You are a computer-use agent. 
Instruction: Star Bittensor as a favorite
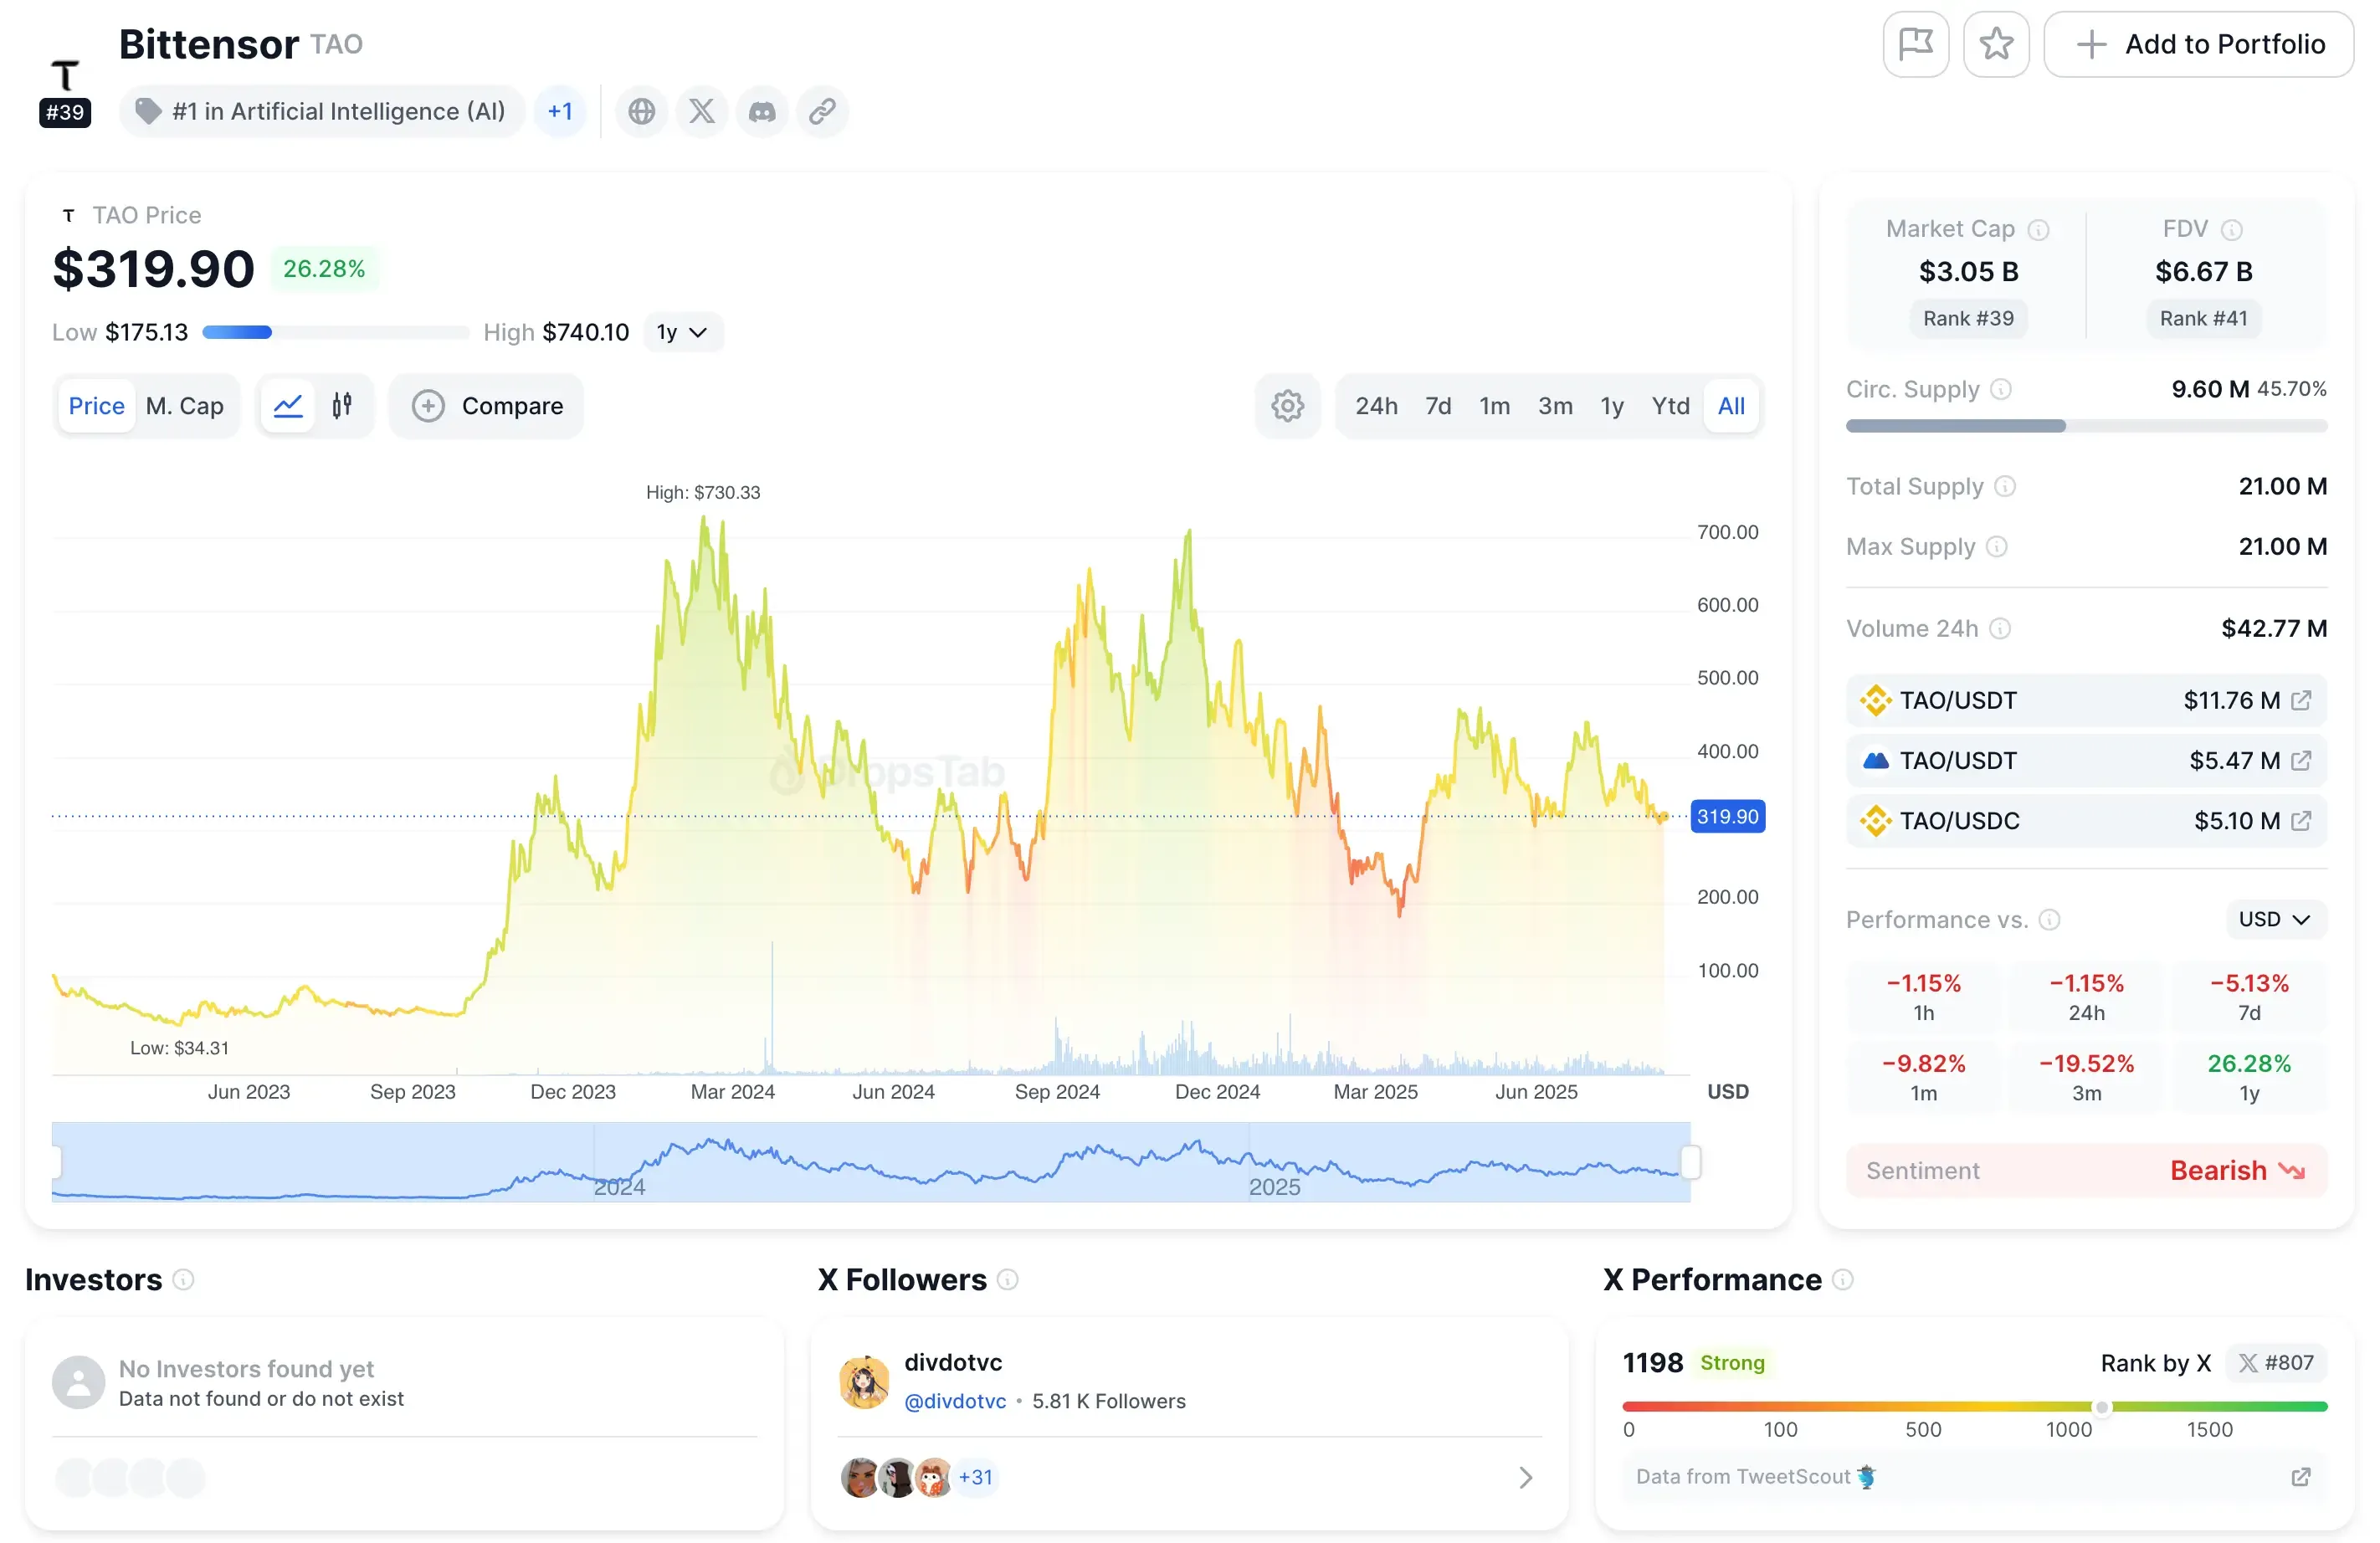click(1995, 44)
